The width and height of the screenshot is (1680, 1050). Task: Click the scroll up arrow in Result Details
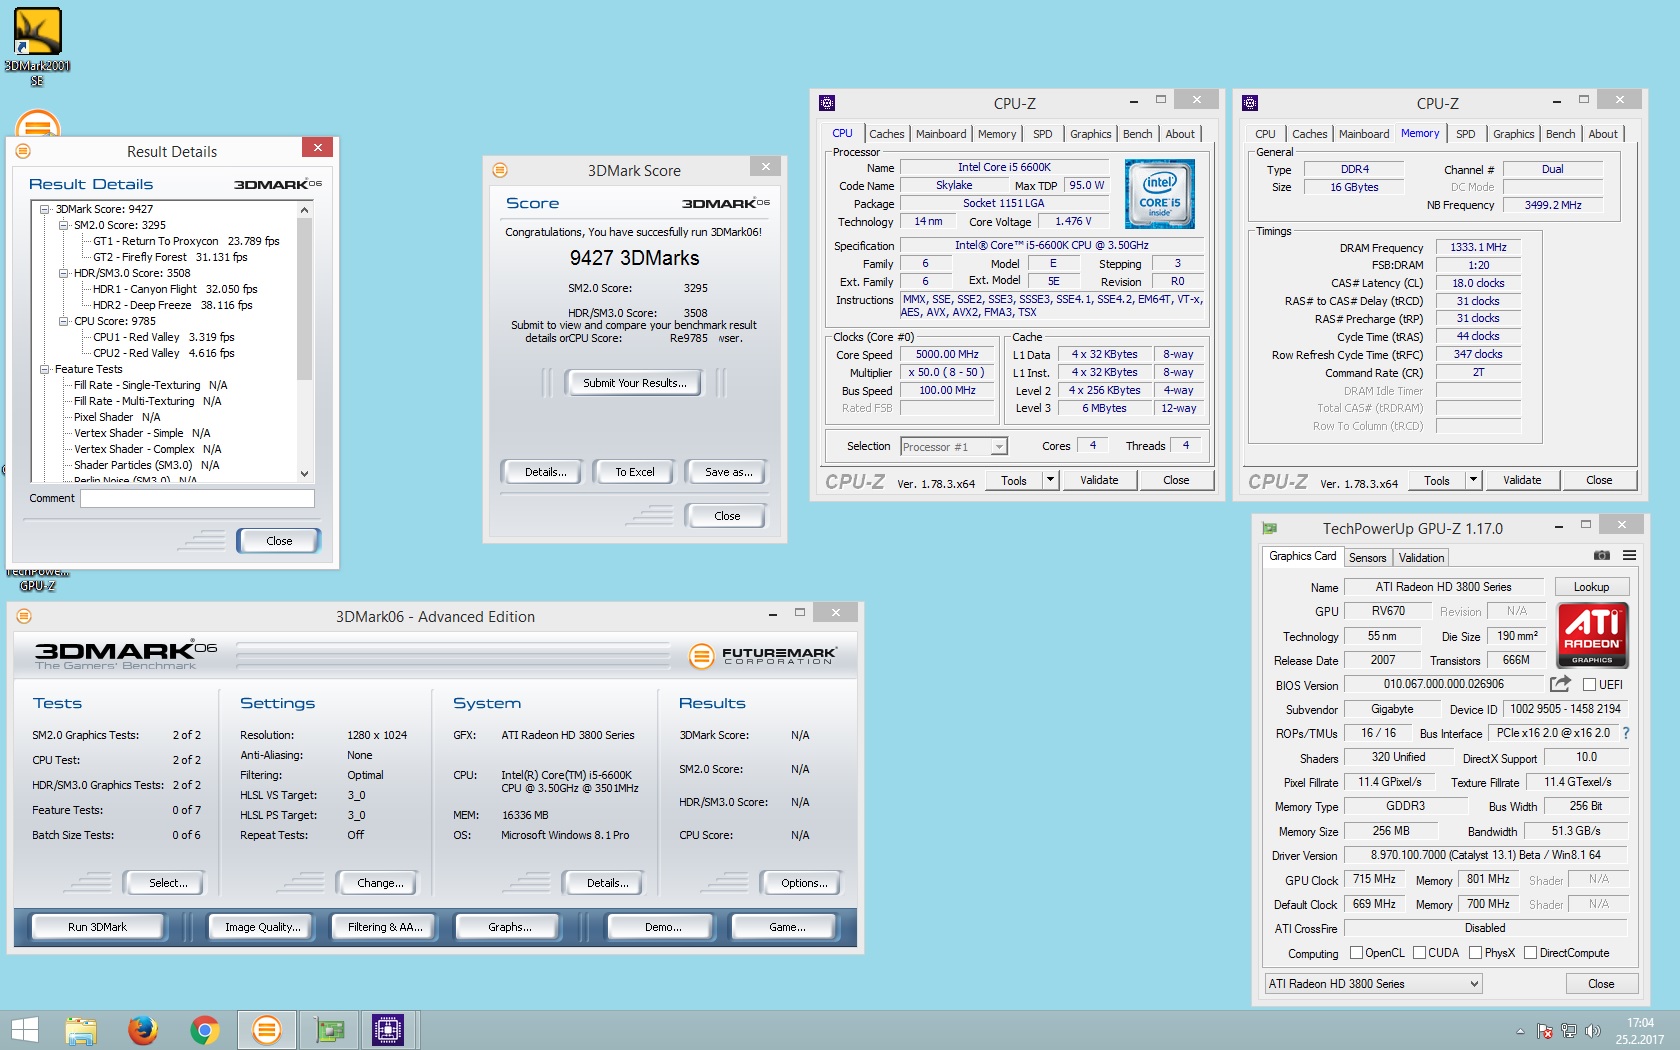click(304, 210)
